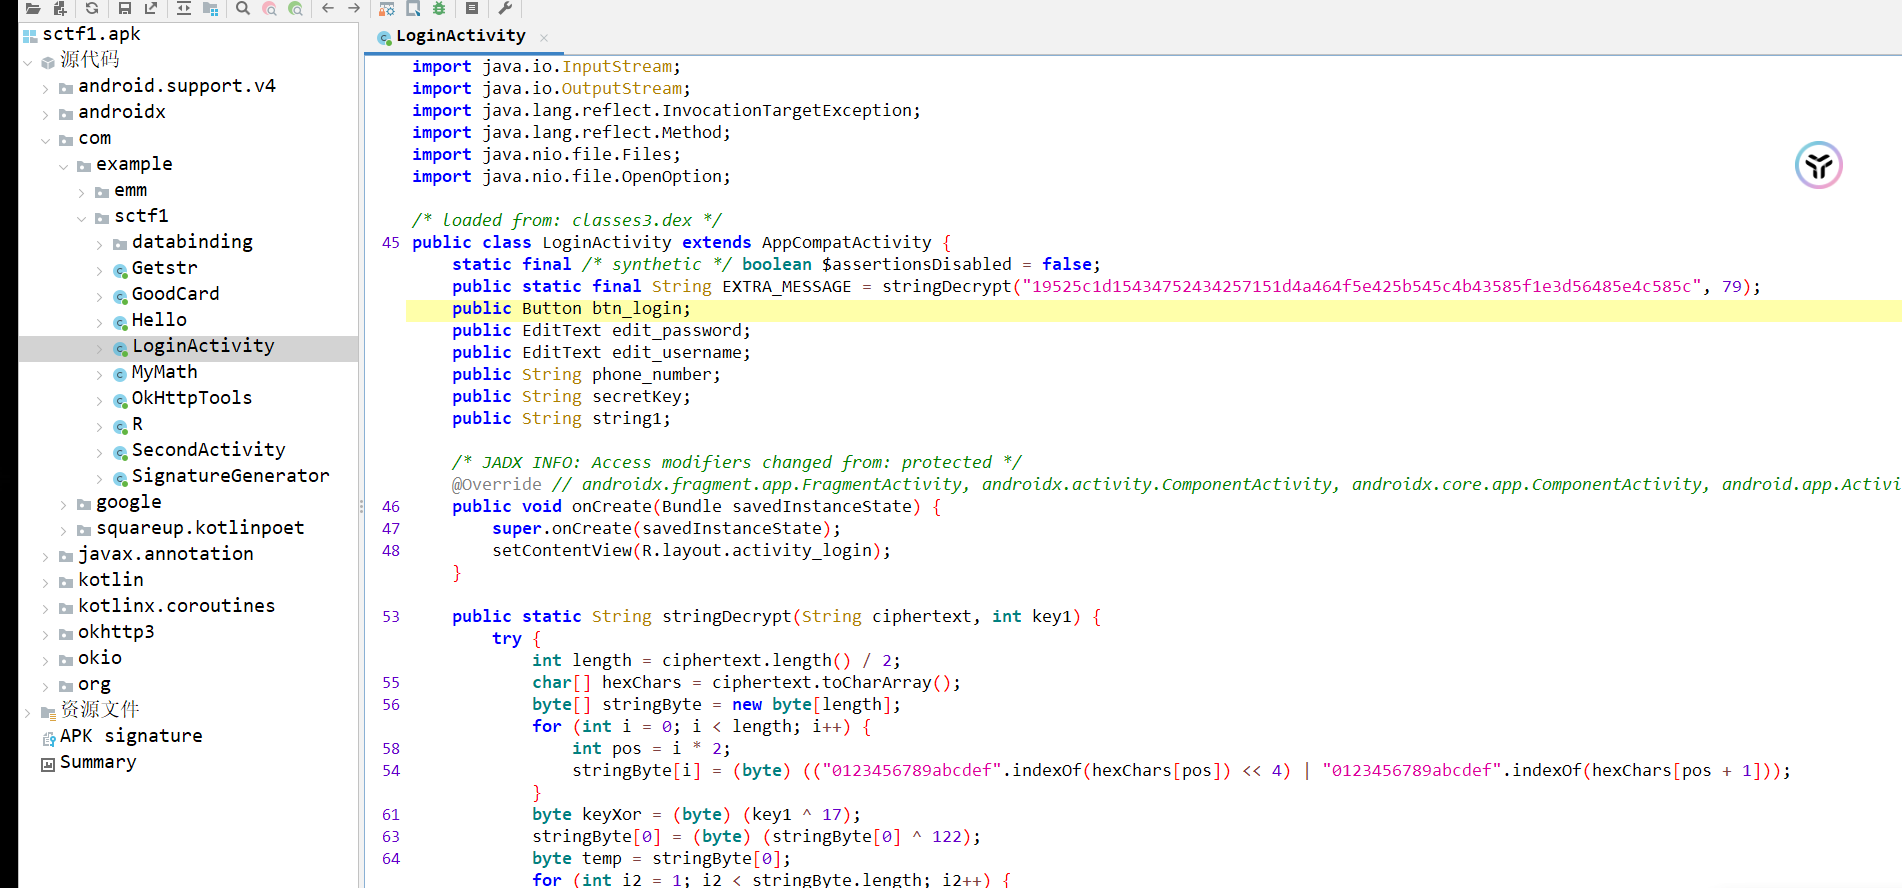Reload the project using the refresh icon
Screen dimensions: 1902x888
92,8
